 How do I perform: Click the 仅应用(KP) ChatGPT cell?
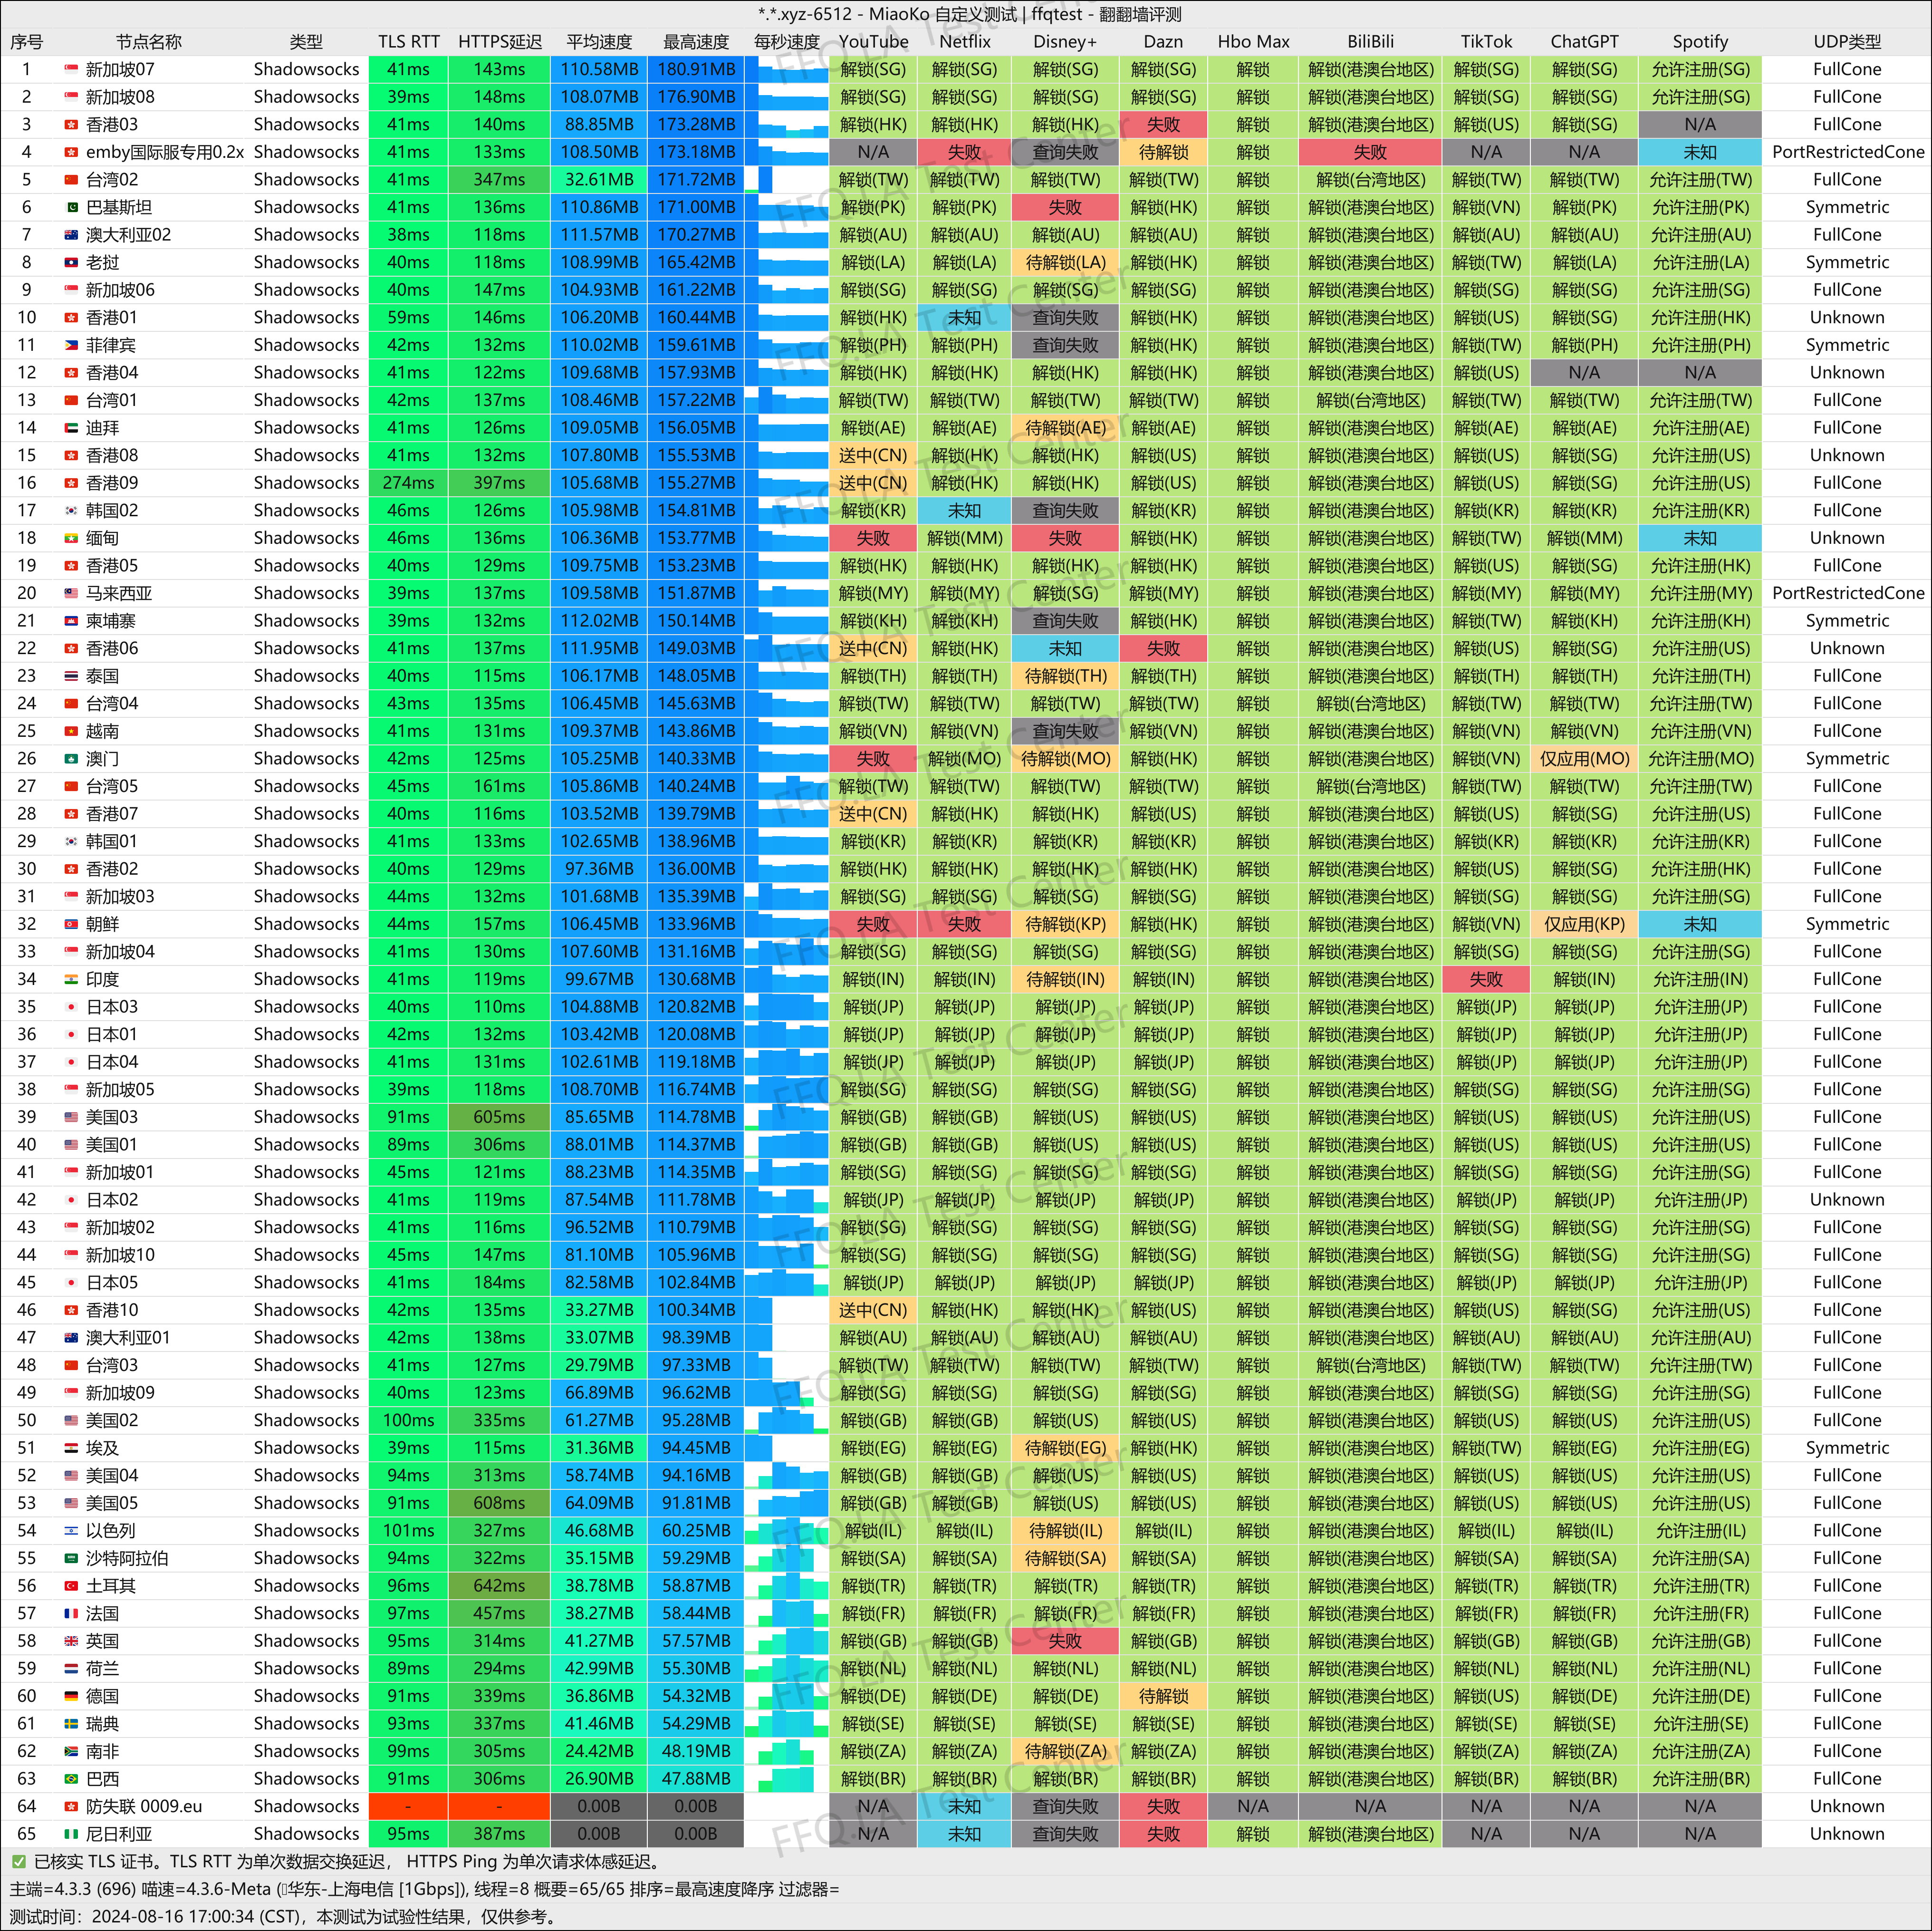click(x=1584, y=924)
